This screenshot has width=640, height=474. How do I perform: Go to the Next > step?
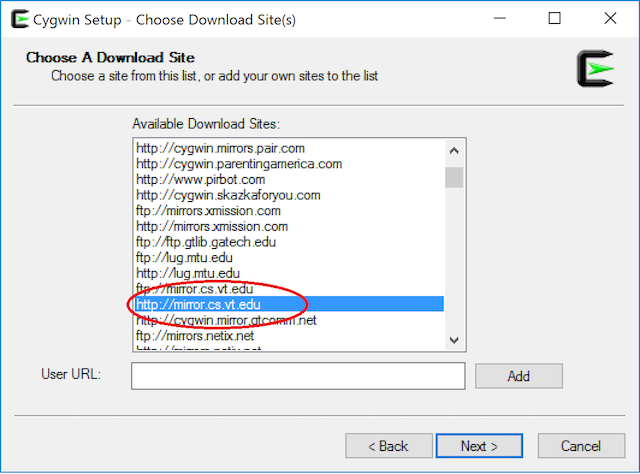479,446
